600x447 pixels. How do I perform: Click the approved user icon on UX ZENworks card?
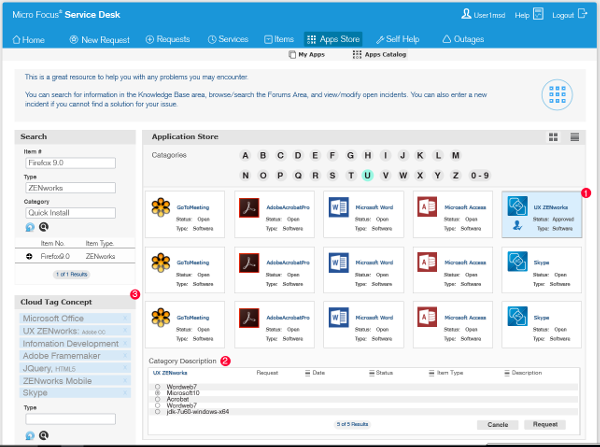click(x=517, y=225)
